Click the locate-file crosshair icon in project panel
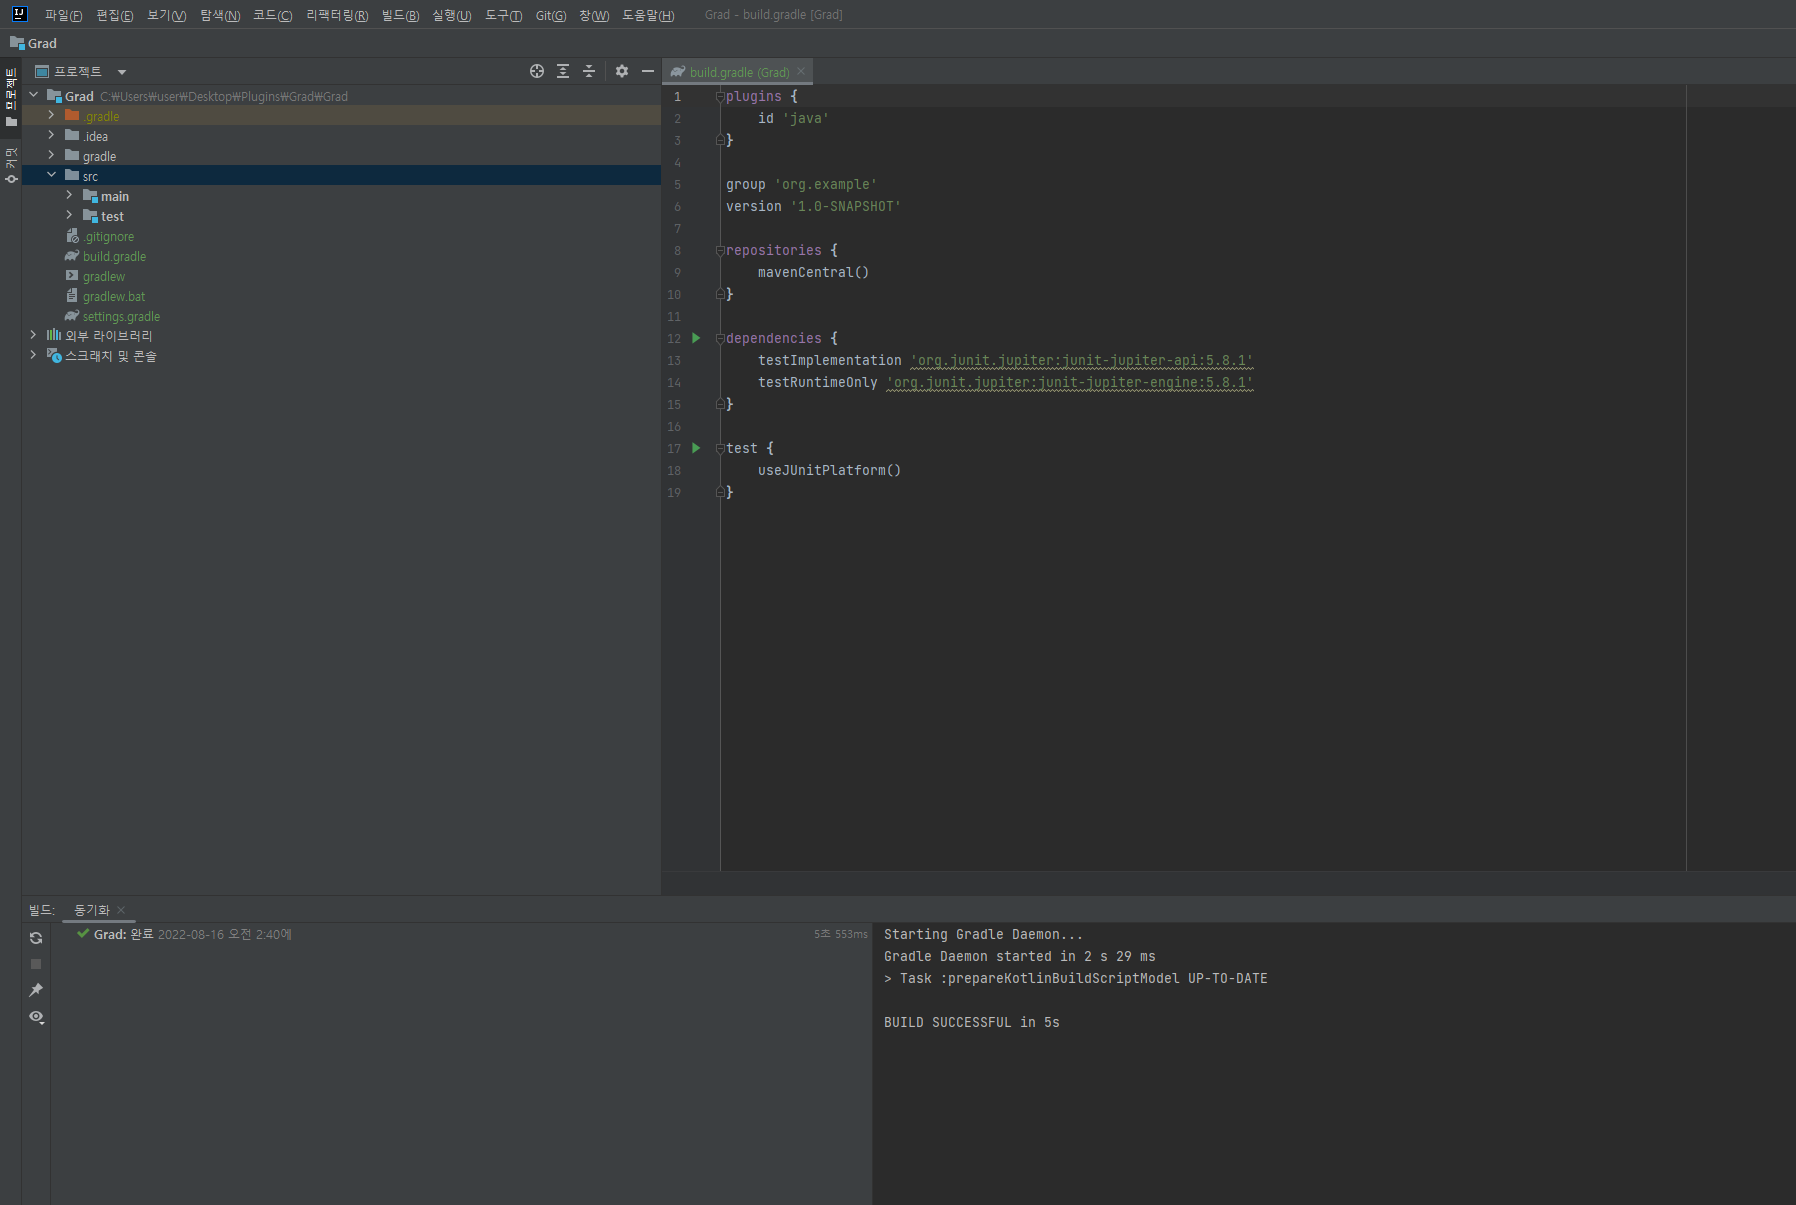Viewport: 1796px width, 1205px height. point(537,71)
